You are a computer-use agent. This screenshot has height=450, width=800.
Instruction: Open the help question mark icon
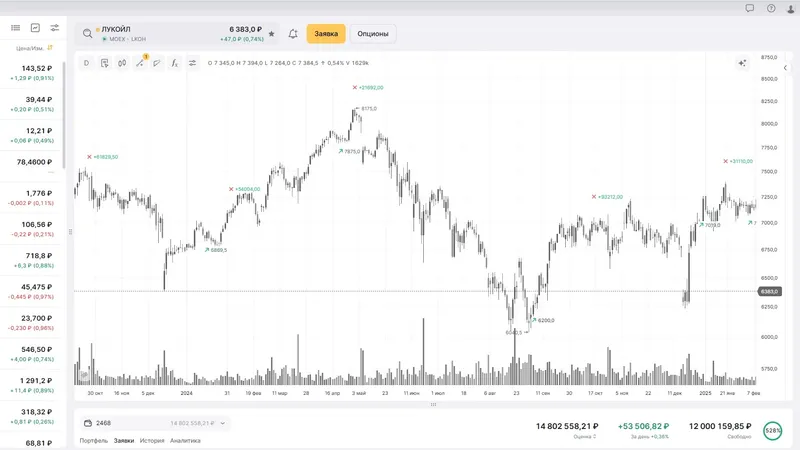771,8
